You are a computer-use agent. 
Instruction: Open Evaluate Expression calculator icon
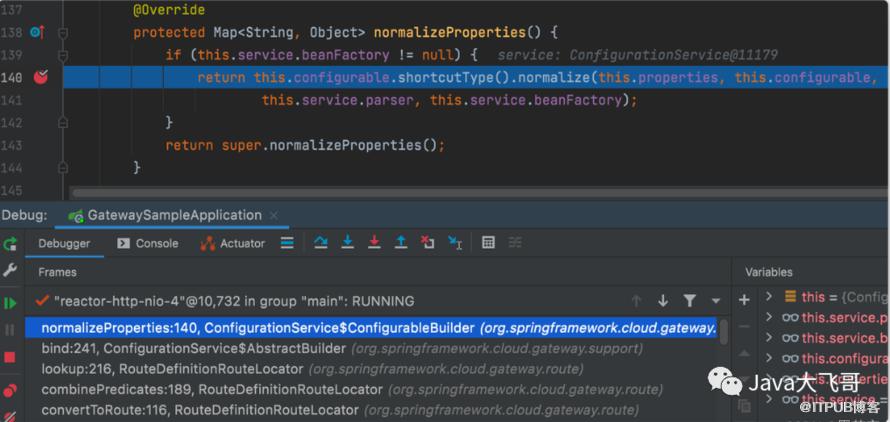click(488, 243)
